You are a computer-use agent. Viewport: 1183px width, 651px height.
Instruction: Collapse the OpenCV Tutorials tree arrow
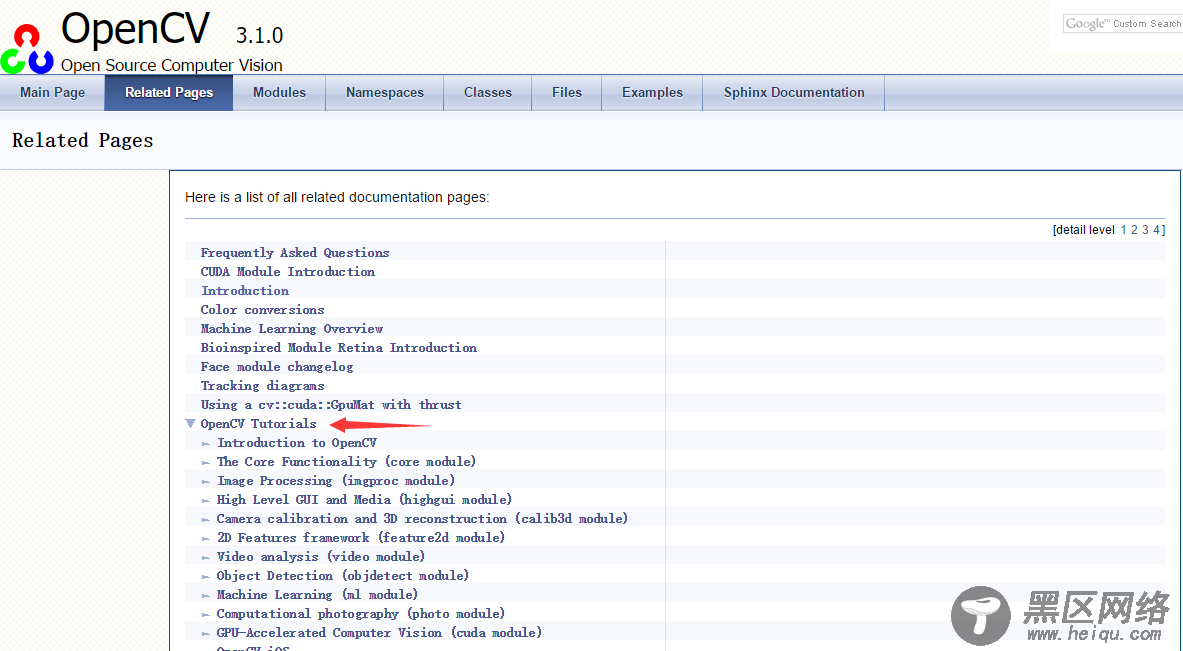(x=191, y=424)
